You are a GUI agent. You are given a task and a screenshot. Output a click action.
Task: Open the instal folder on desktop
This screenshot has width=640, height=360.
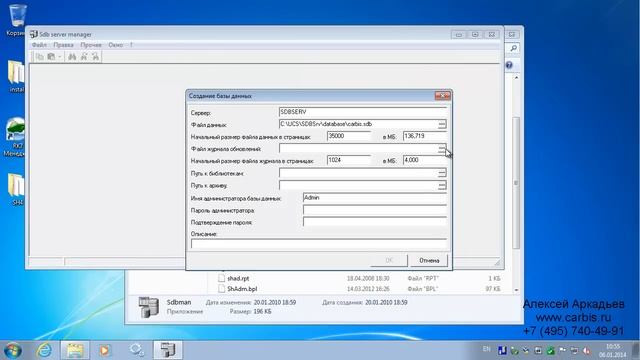[16, 76]
